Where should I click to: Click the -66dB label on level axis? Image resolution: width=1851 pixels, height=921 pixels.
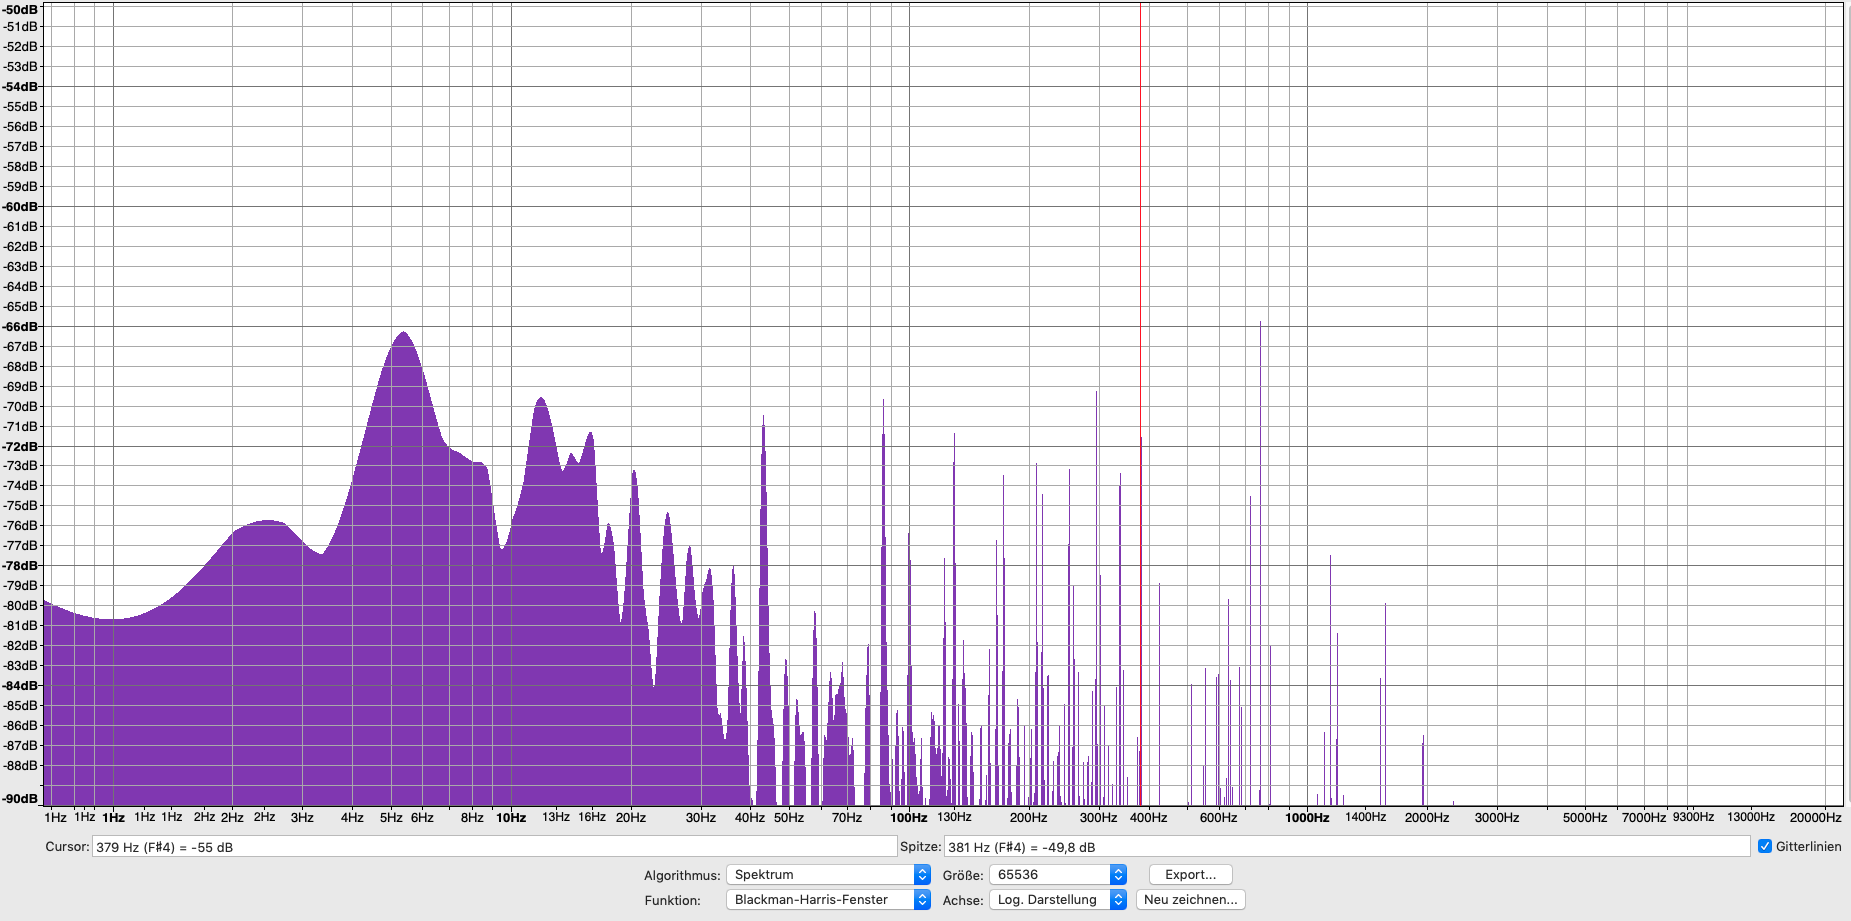point(20,326)
